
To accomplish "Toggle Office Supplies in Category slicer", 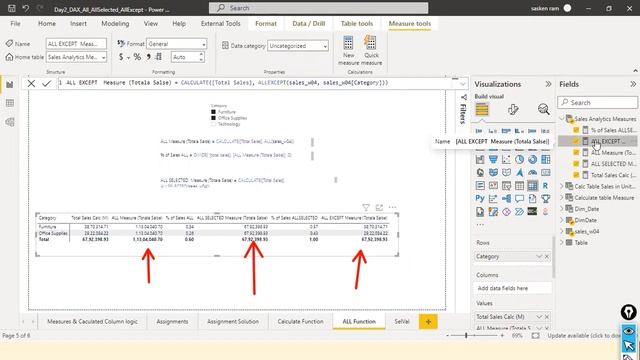I will 213,118.
